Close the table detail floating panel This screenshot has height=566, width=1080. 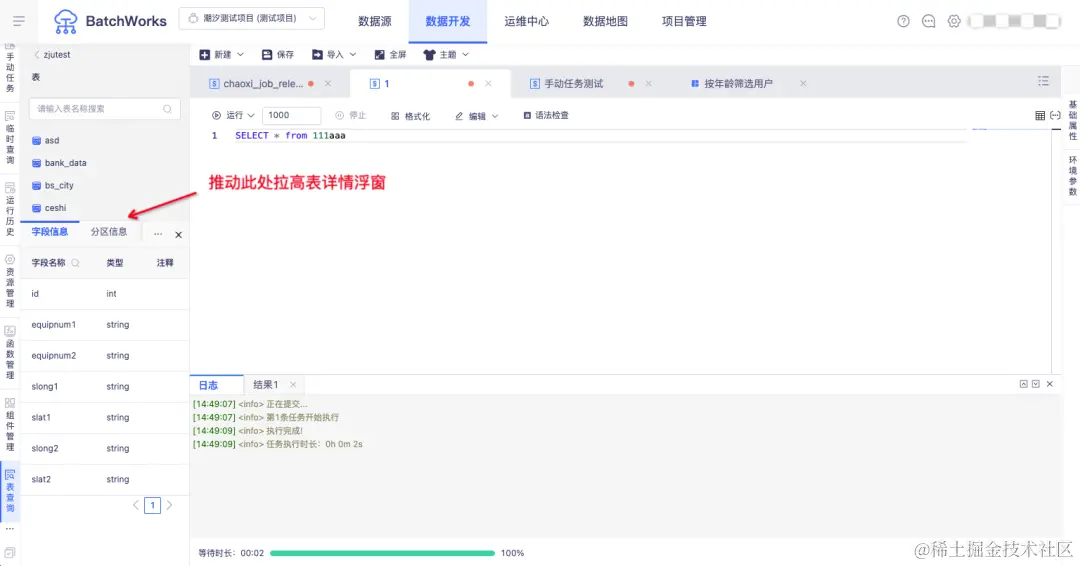click(x=178, y=235)
